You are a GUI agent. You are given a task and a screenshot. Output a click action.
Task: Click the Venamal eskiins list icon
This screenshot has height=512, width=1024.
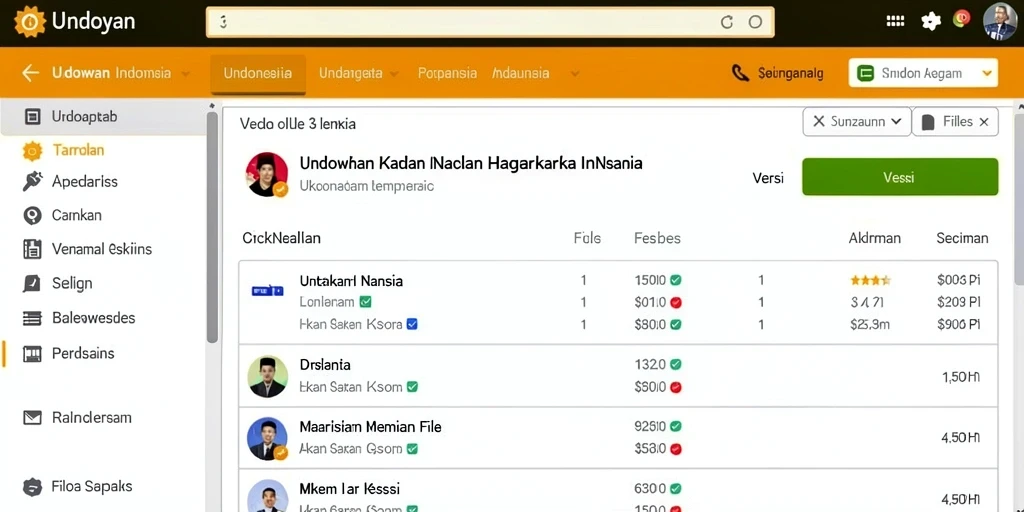[x=32, y=249]
